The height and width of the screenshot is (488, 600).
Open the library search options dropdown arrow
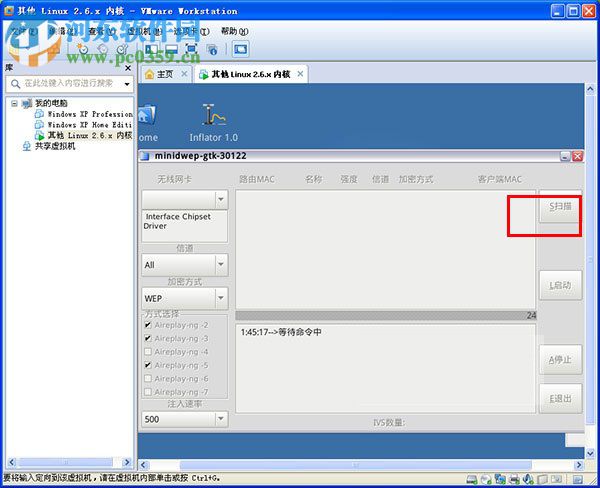point(127,84)
